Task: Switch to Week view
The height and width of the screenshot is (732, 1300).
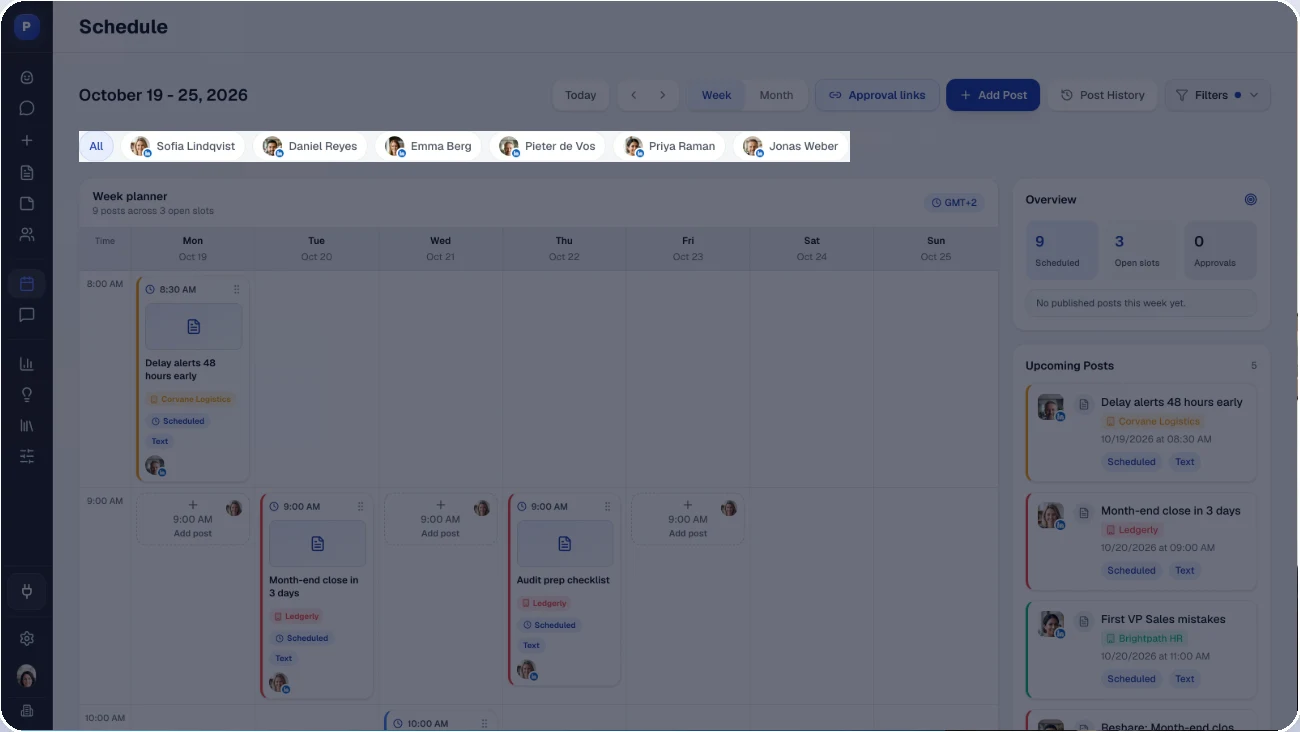Action: (716, 95)
